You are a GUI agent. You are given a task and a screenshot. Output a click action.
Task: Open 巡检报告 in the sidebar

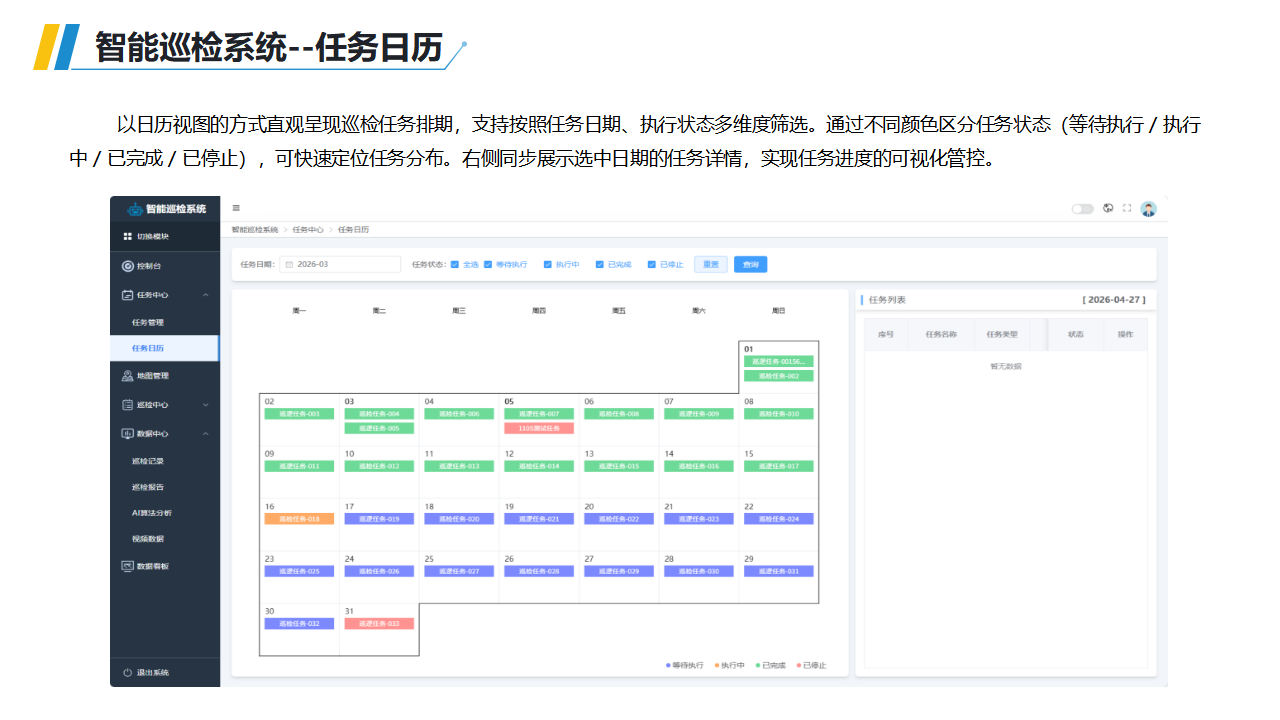(148, 487)
